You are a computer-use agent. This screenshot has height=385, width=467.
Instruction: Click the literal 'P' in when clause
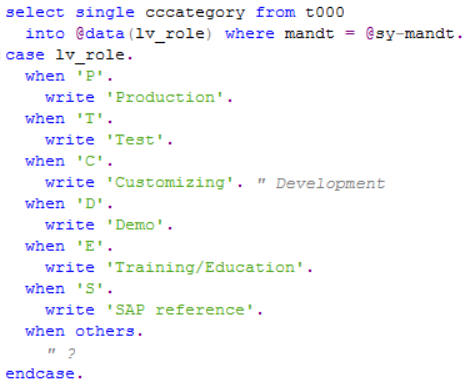pyautogui.click(x=90, y=76)
